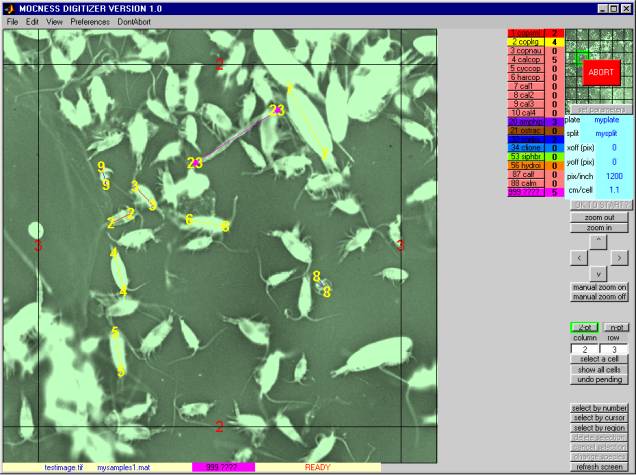This screenshot has width=636, height=475.
Task: Click the xoff (pix) value 0
Action: tap(614, 148)
